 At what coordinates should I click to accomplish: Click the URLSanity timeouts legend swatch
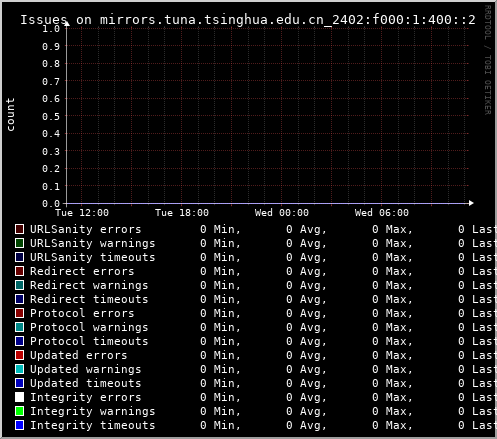coord(20,257)
